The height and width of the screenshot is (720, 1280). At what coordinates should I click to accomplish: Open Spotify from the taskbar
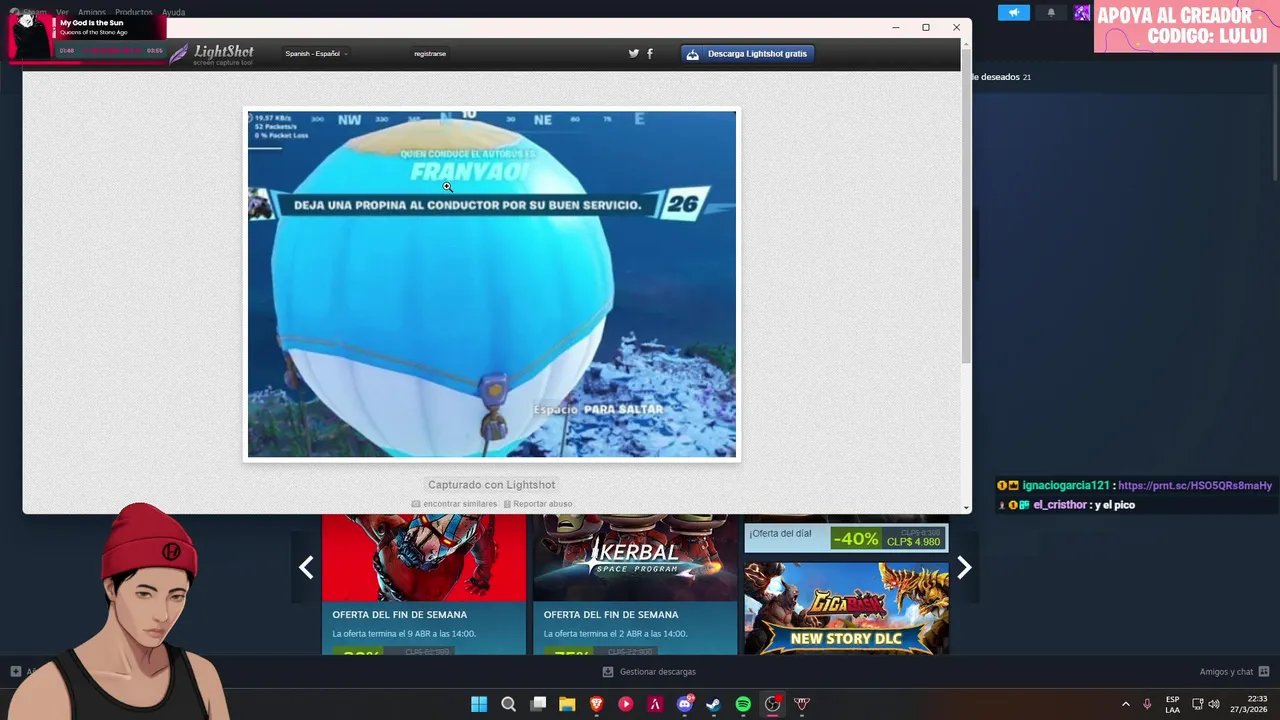coord(743,704)
